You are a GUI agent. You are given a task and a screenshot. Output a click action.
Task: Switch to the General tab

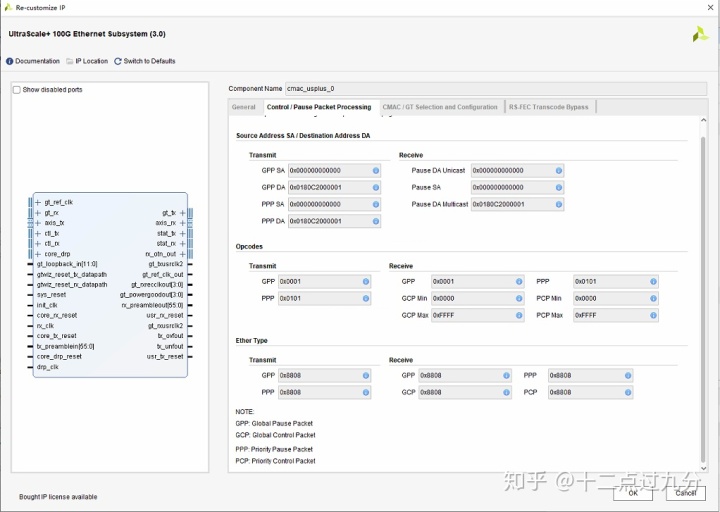pyautogui.click(x=243, y=107)
